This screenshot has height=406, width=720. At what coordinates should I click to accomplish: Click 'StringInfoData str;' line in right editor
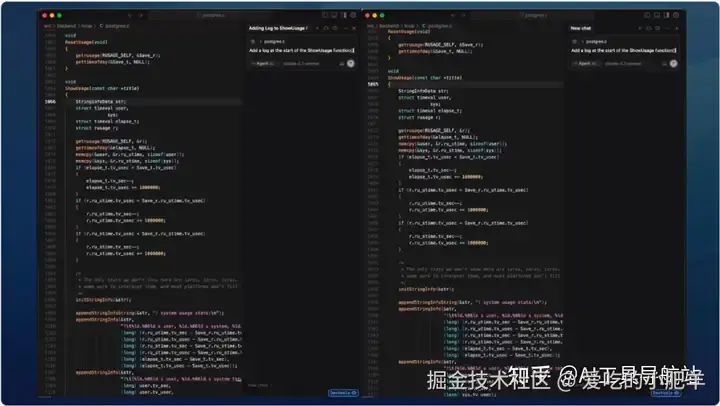pos(423,91)
